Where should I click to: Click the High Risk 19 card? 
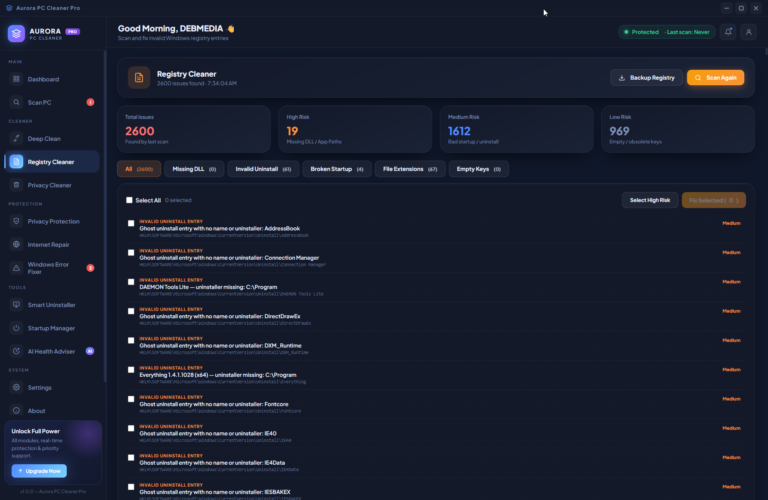click(355, 129)
